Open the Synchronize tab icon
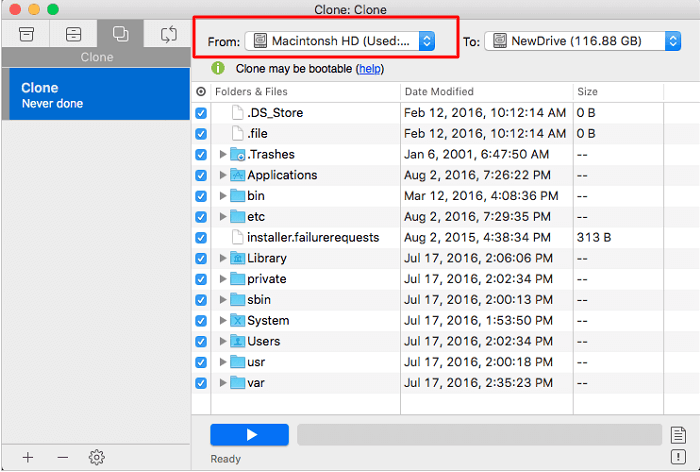This screenshot has width=700, height=472. (168, 34)
